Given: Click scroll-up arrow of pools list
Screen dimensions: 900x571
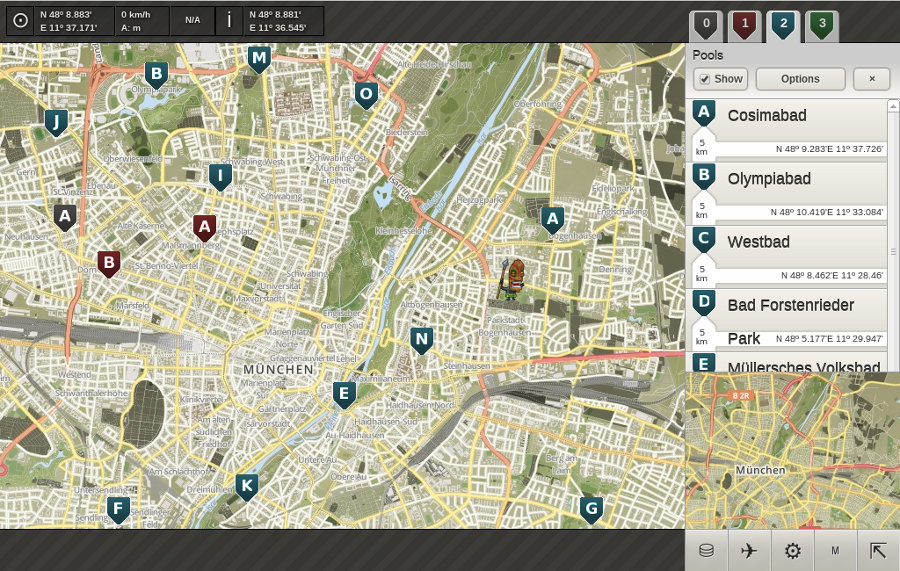Looking at the screenshot, I should pyautogui.click(x=893, y=106).
